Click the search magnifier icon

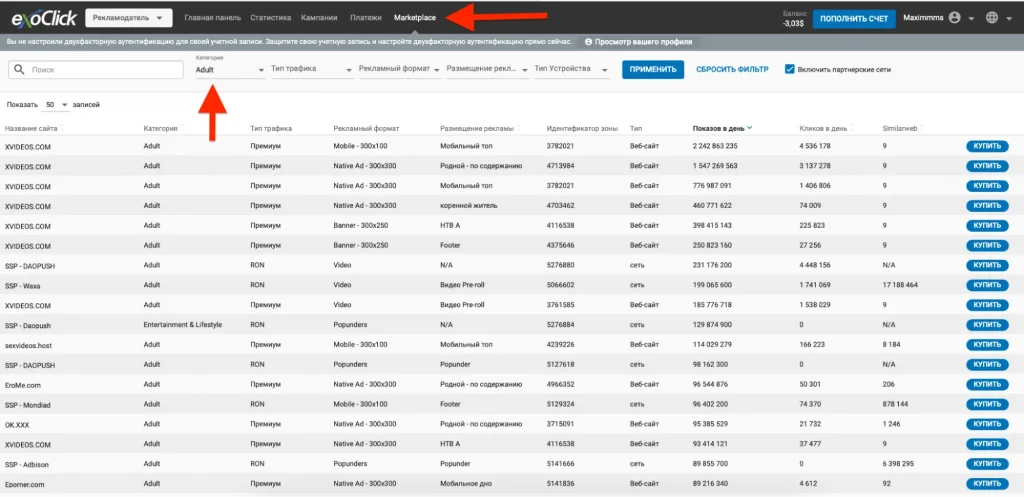(20, 69)
